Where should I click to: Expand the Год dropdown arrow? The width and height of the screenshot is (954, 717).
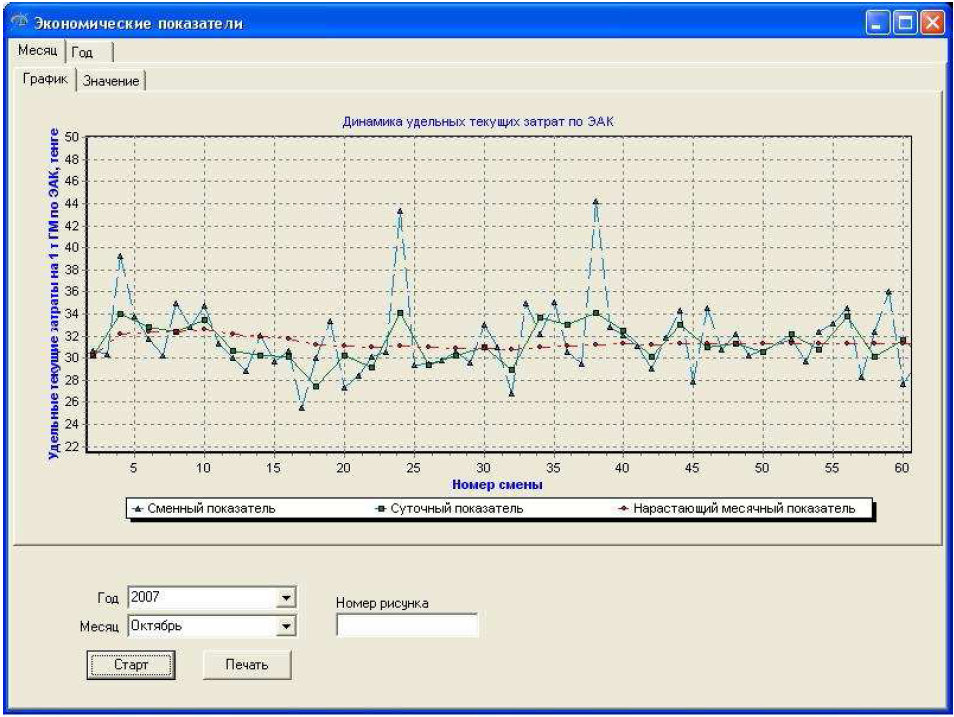[x=288, y=597]
